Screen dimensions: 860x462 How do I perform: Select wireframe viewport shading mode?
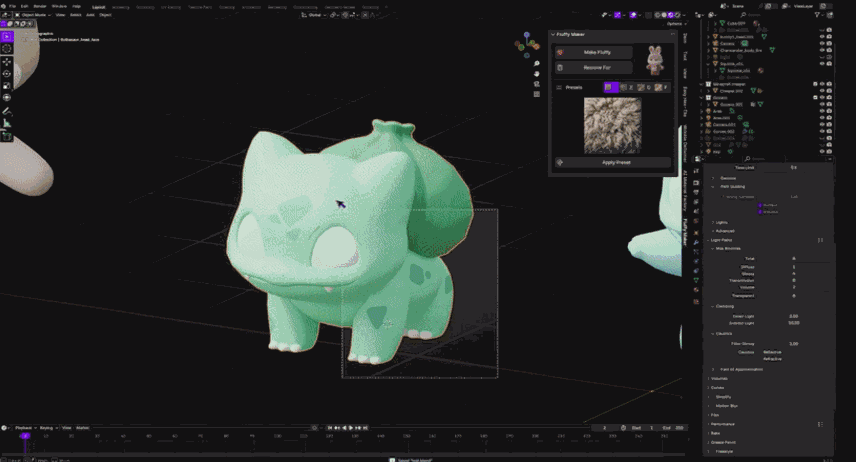click(x=658, y=15)
